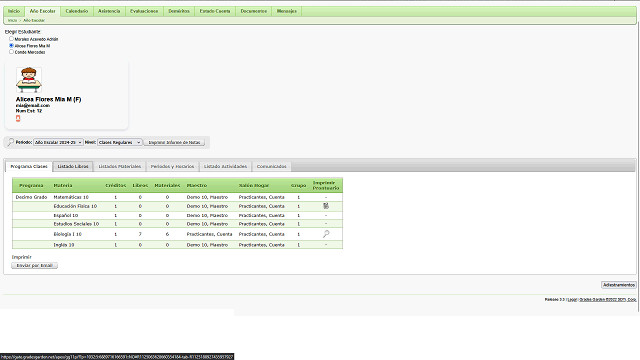
Task: Open the Documentos menu tab
Action: 253,11
